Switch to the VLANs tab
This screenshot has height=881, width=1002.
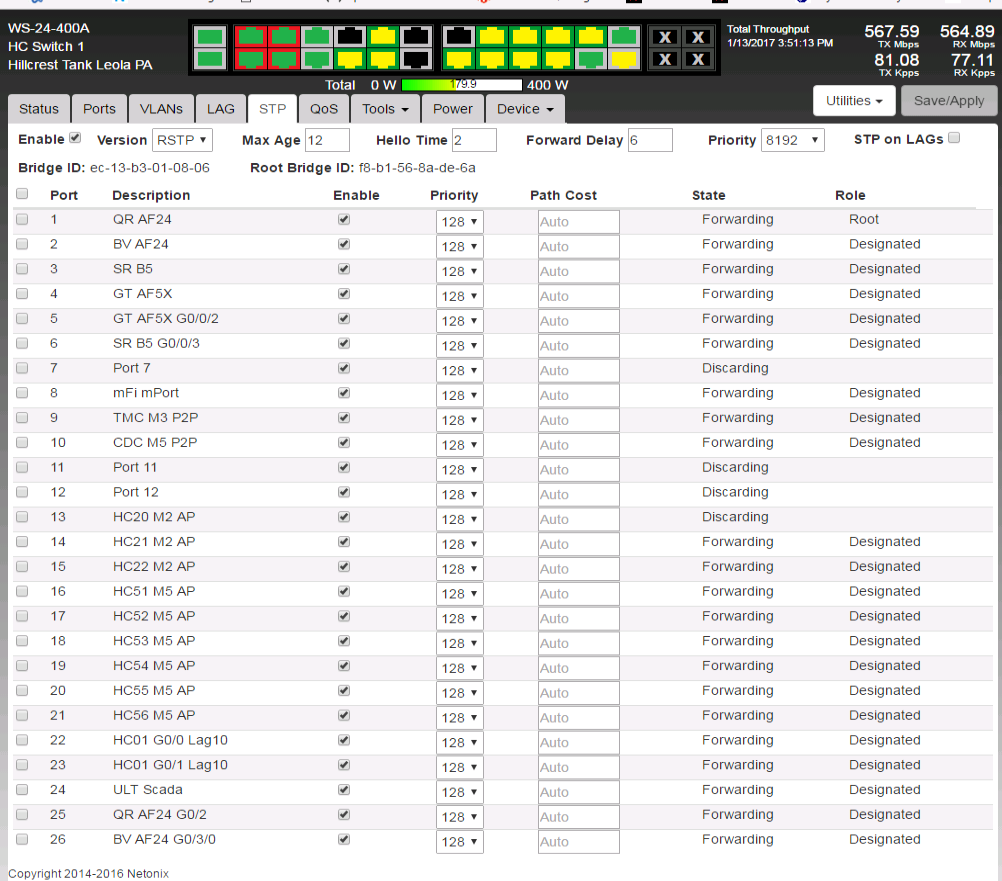point(161,109)
